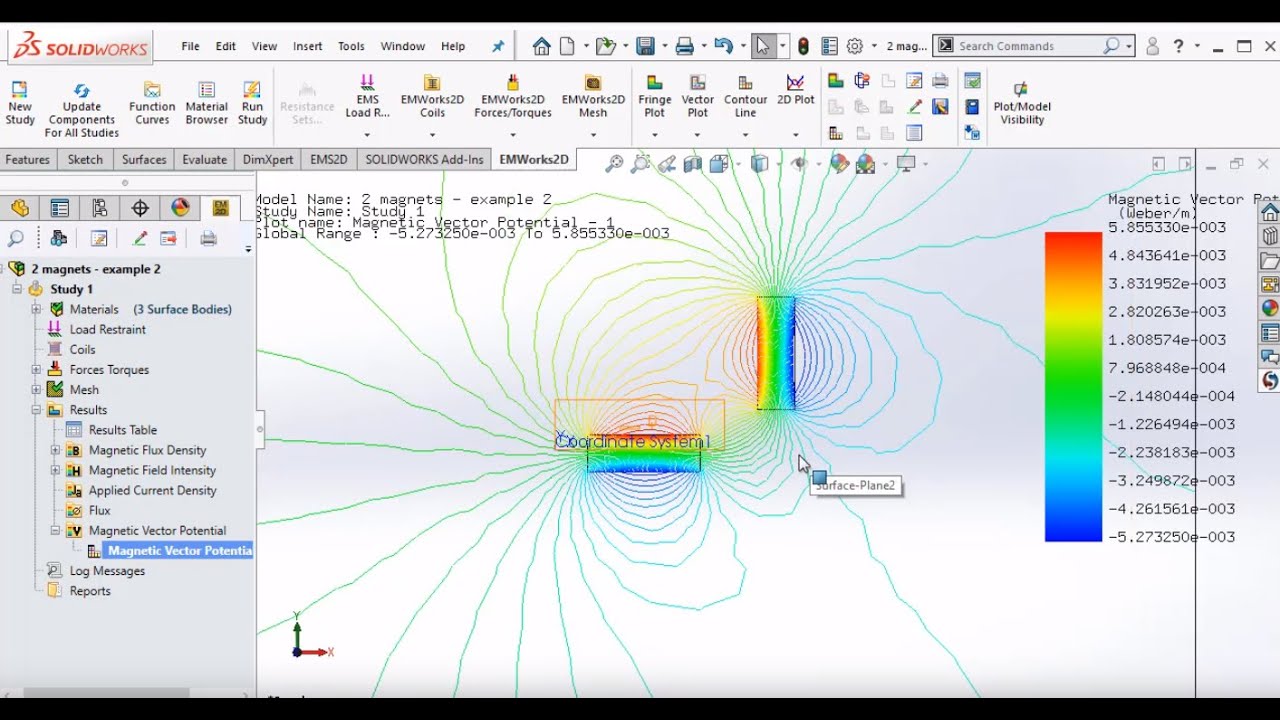This screenshot has height=720, width=1280.
Task: Click the Save icon
Action: tap(645, 46)
